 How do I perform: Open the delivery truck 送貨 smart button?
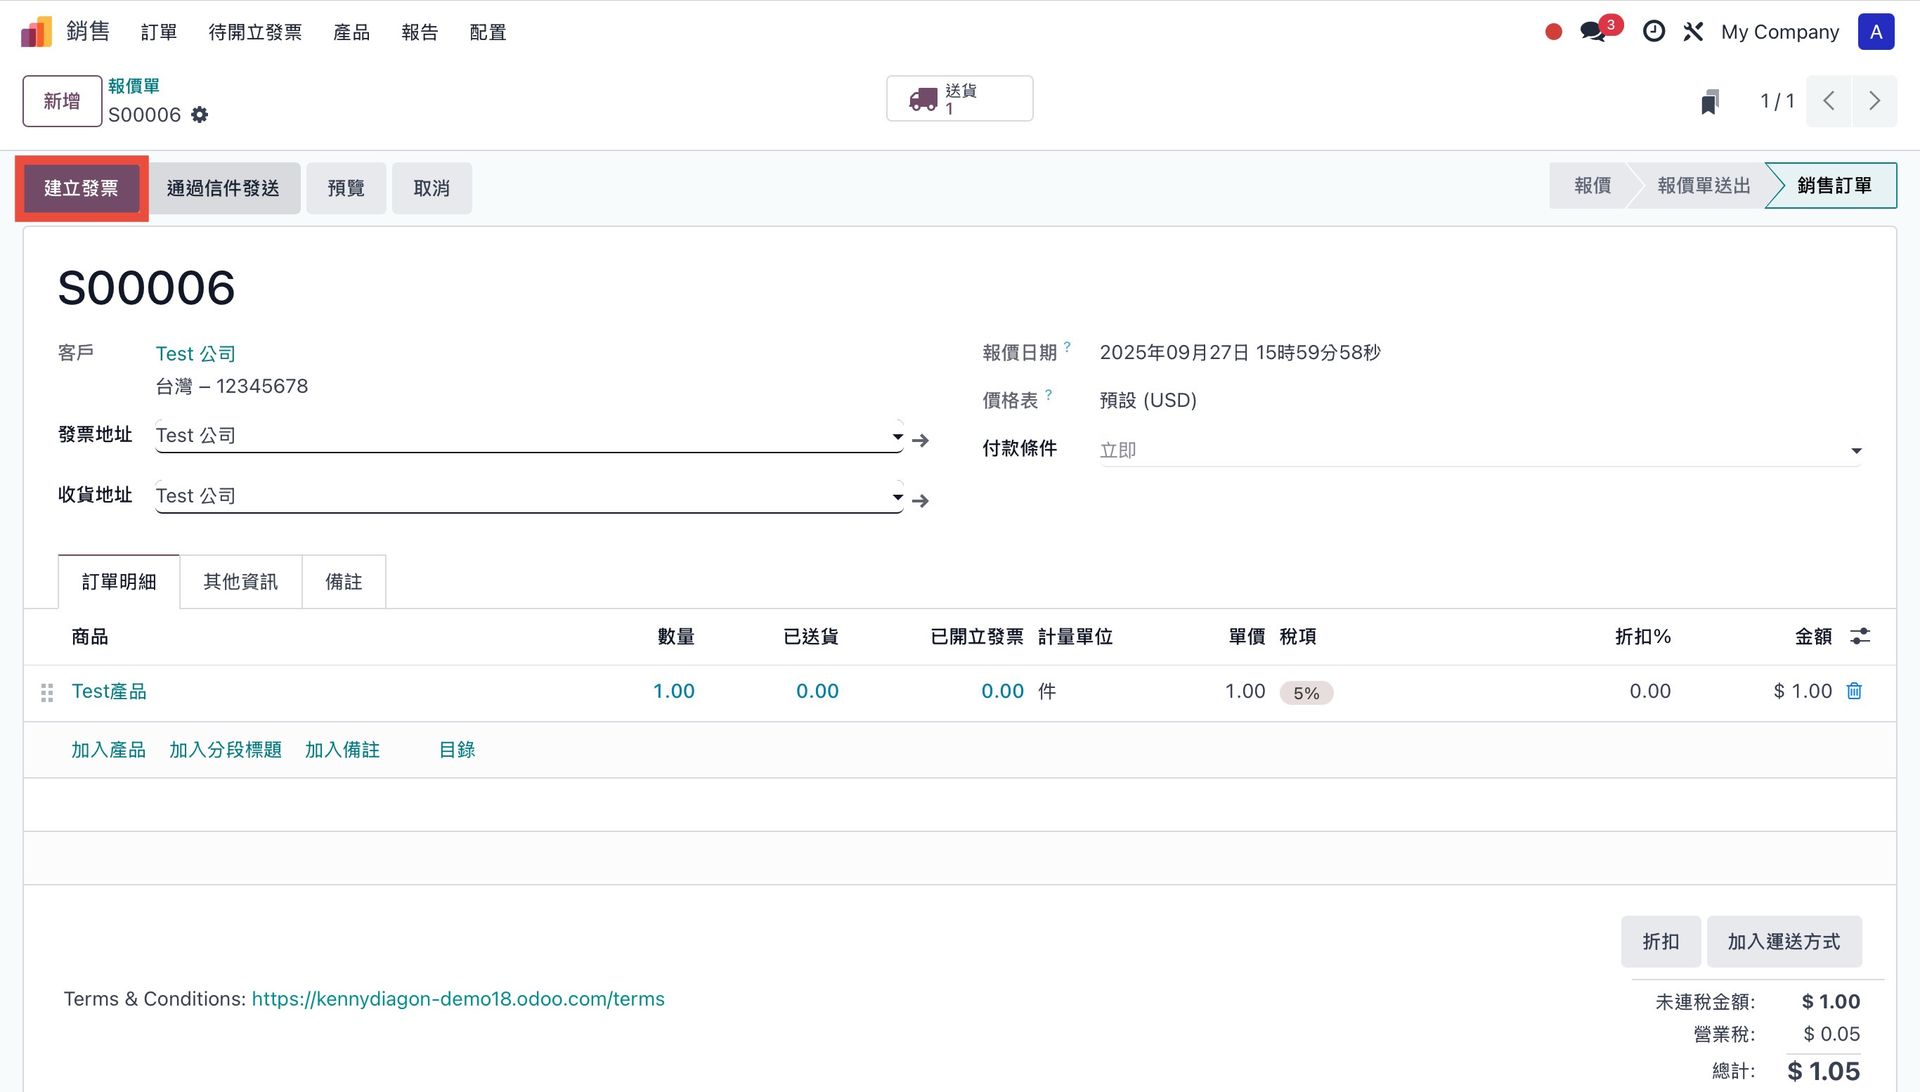pyautogui.click(x=959, y=99)
